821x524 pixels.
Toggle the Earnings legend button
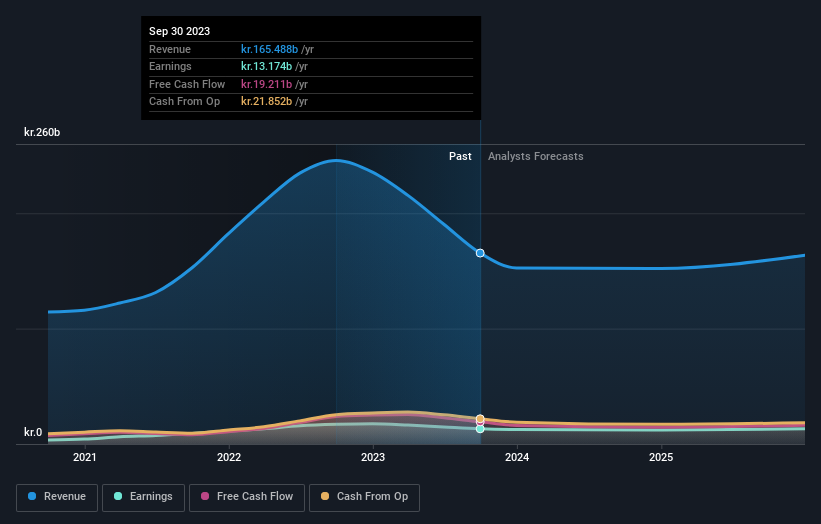point(143,497)
